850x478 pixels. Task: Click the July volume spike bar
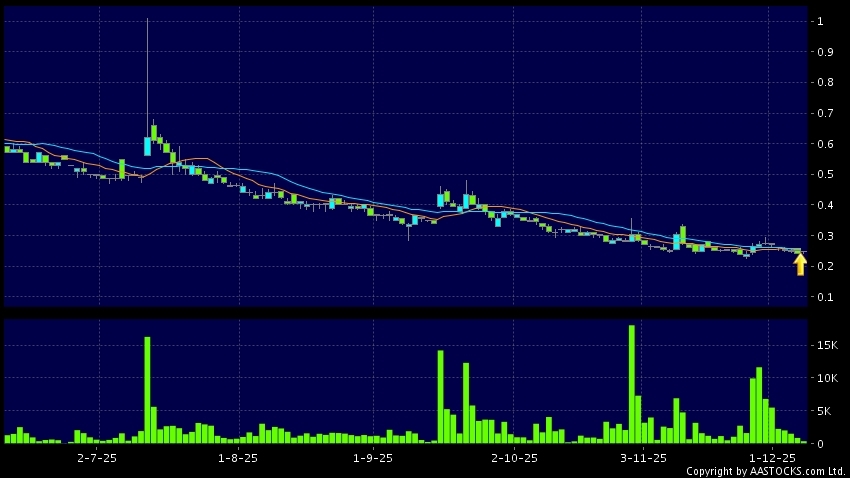[147, 390]
